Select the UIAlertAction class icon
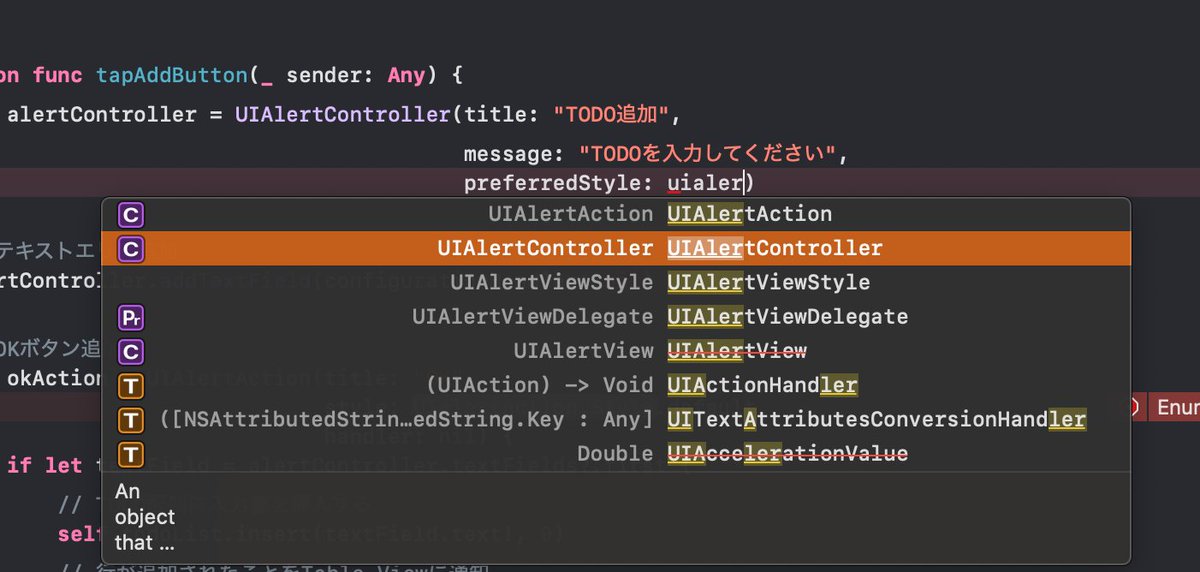Image resolution: width=1200 pixels, height=572 pixels. 131,215
